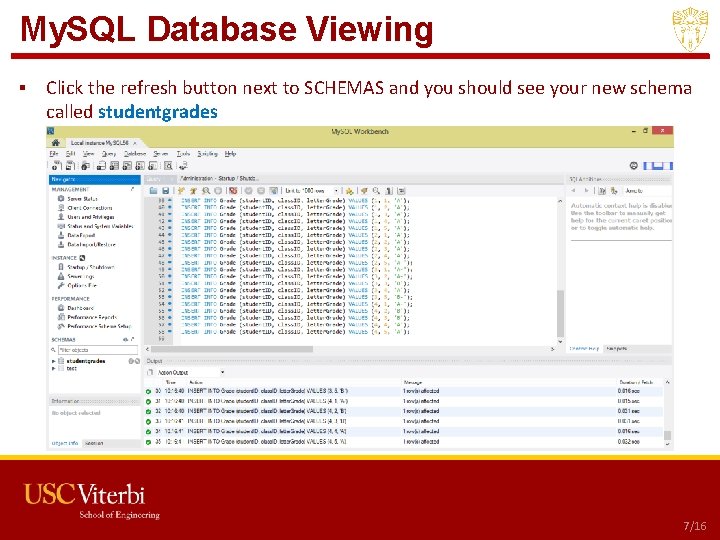
Task: Toggle automatic context help icon
Action: pos(602,191)
